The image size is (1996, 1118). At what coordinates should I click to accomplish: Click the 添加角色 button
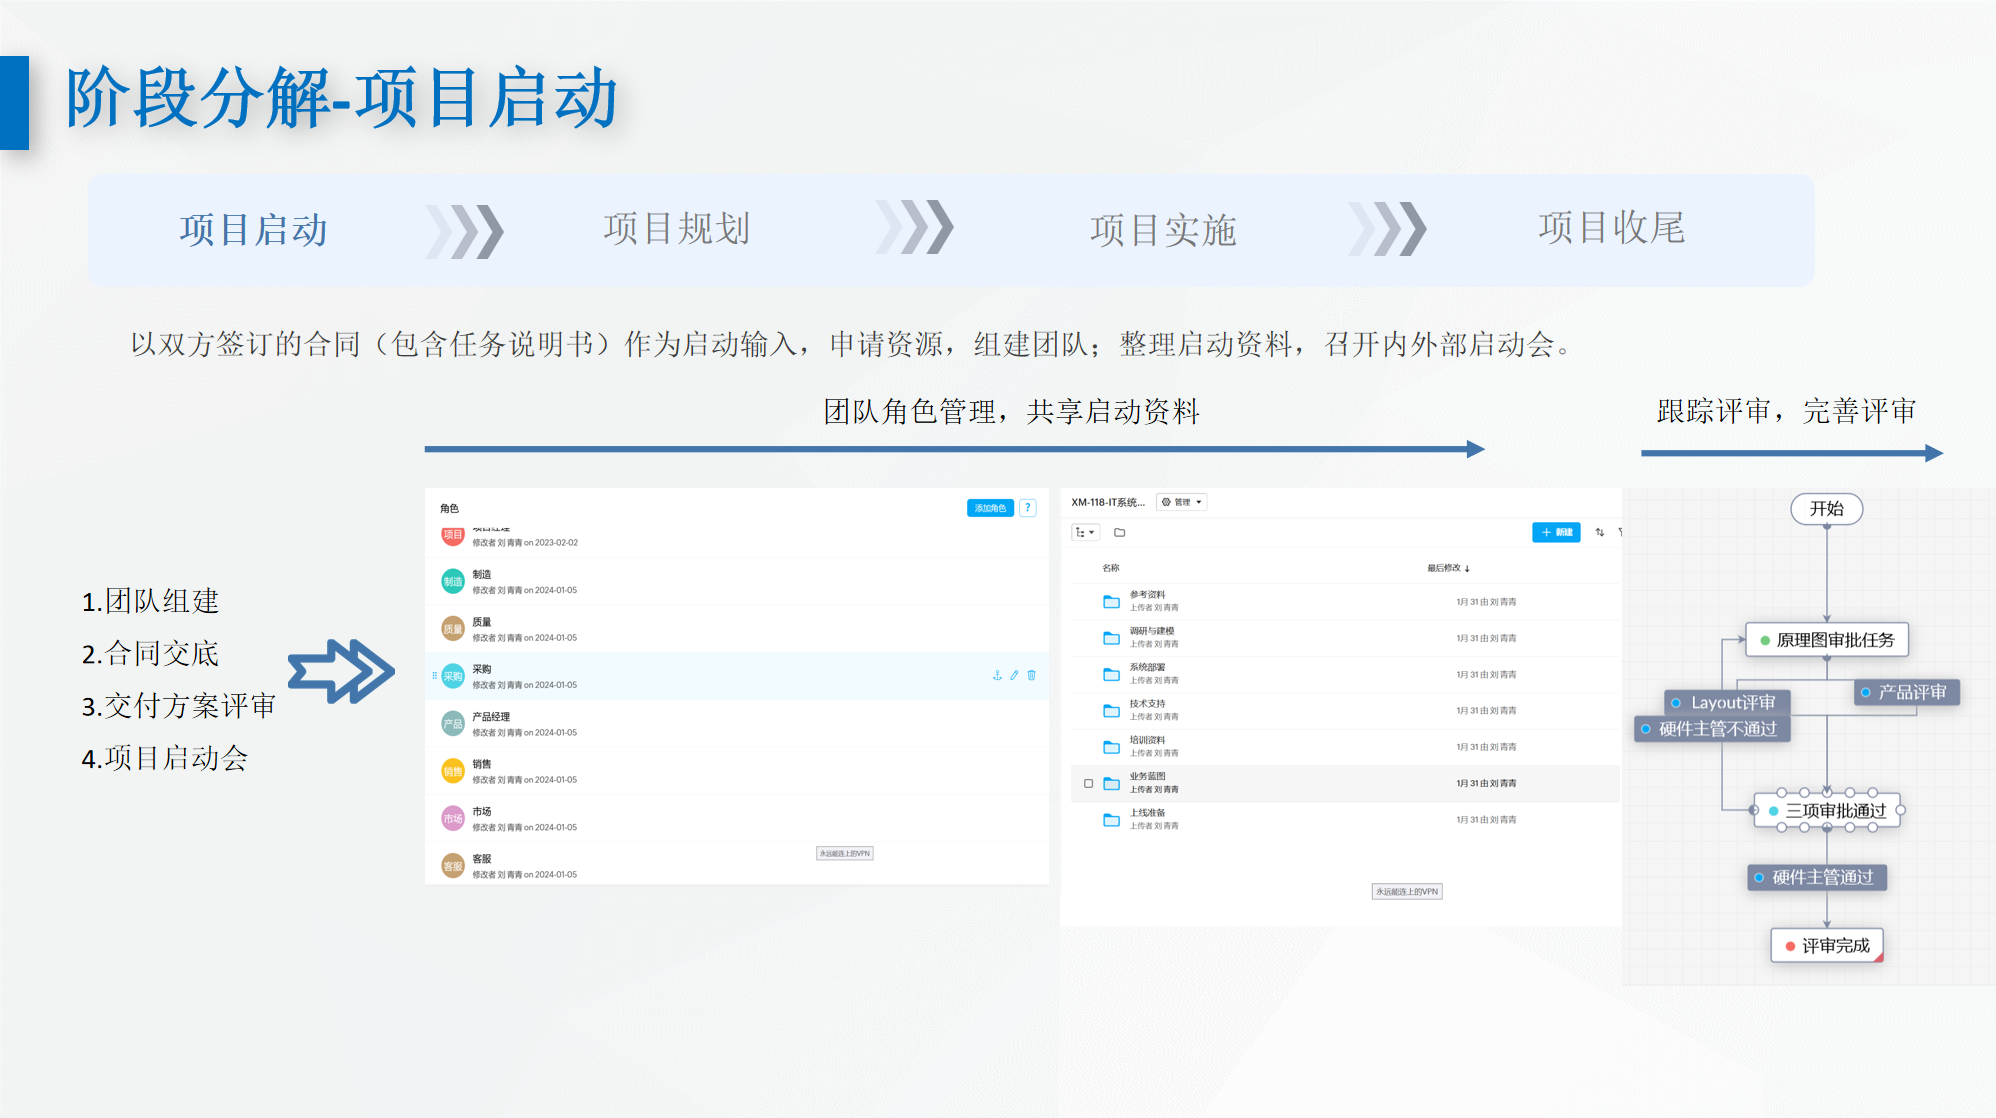990,508
